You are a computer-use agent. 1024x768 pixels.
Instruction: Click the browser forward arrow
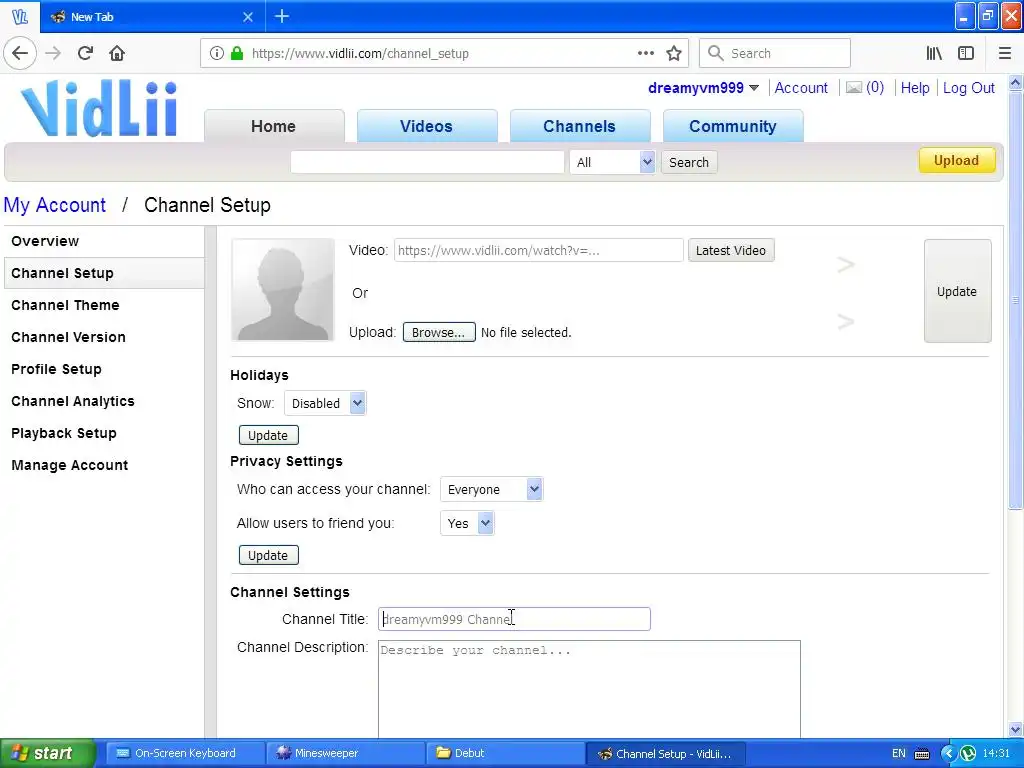(x=53, y=53)
